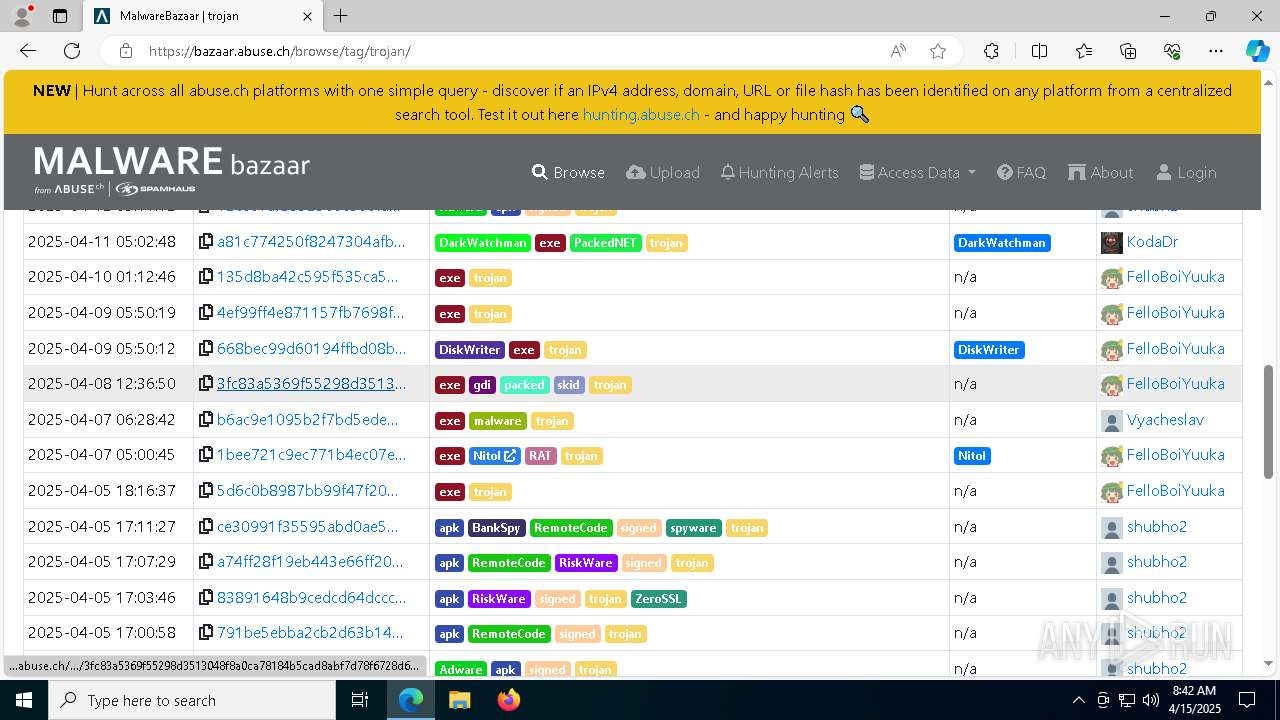1280x720 pixels.
Task: Copy hash ce30991f35595abd0ae5 to clipboard
Action: click(x=206, y=527)
